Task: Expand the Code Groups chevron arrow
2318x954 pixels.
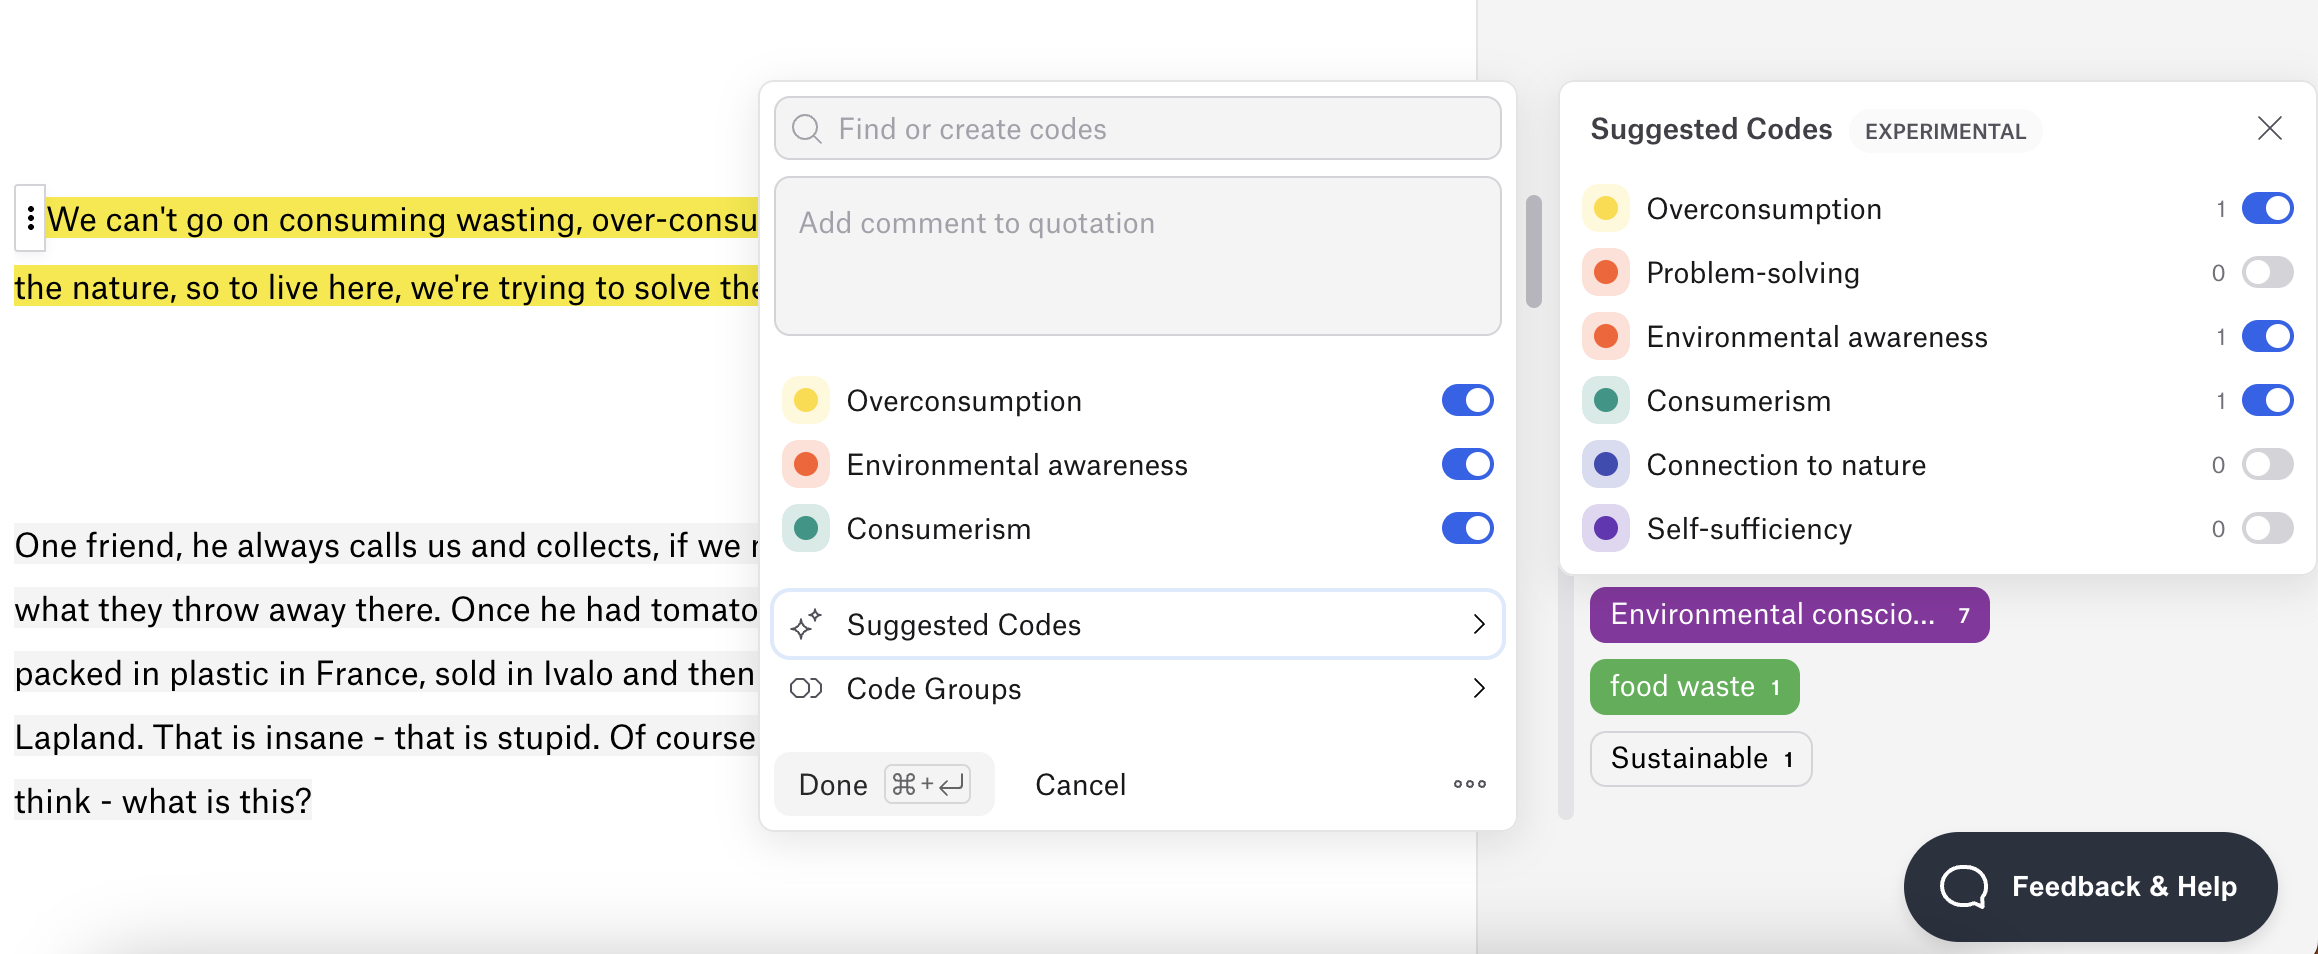Action: (x=1479, y=689)
